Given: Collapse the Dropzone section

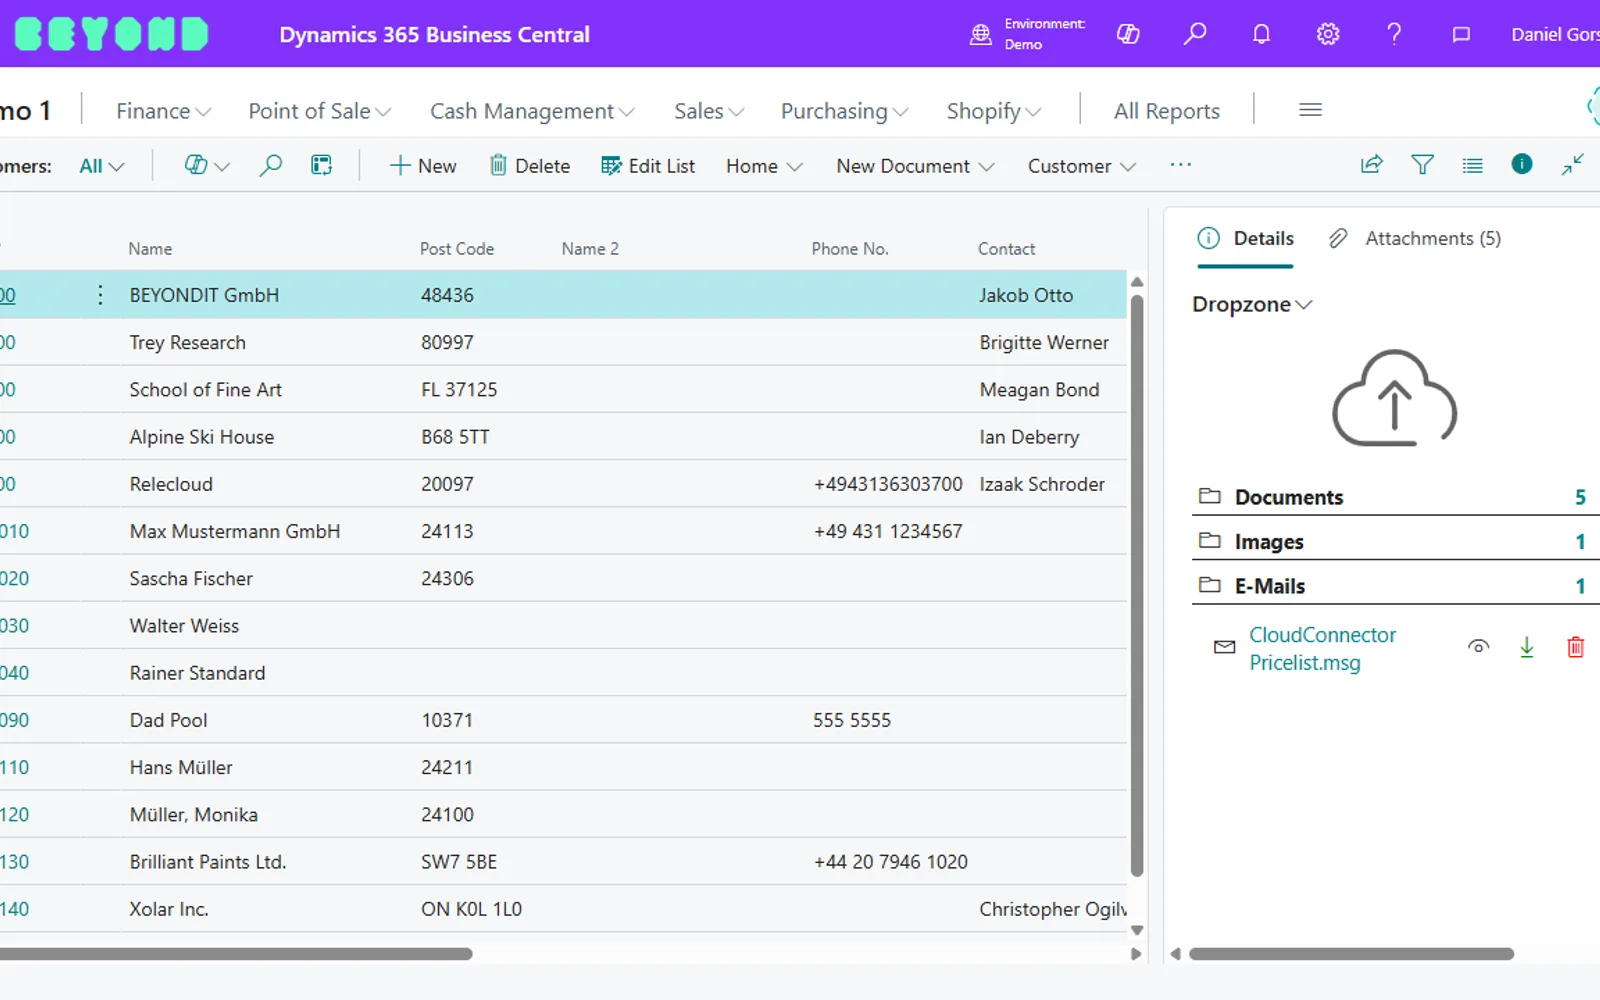Looking at the screenshot, I should pyautogui.click(x=1252, y=304).
